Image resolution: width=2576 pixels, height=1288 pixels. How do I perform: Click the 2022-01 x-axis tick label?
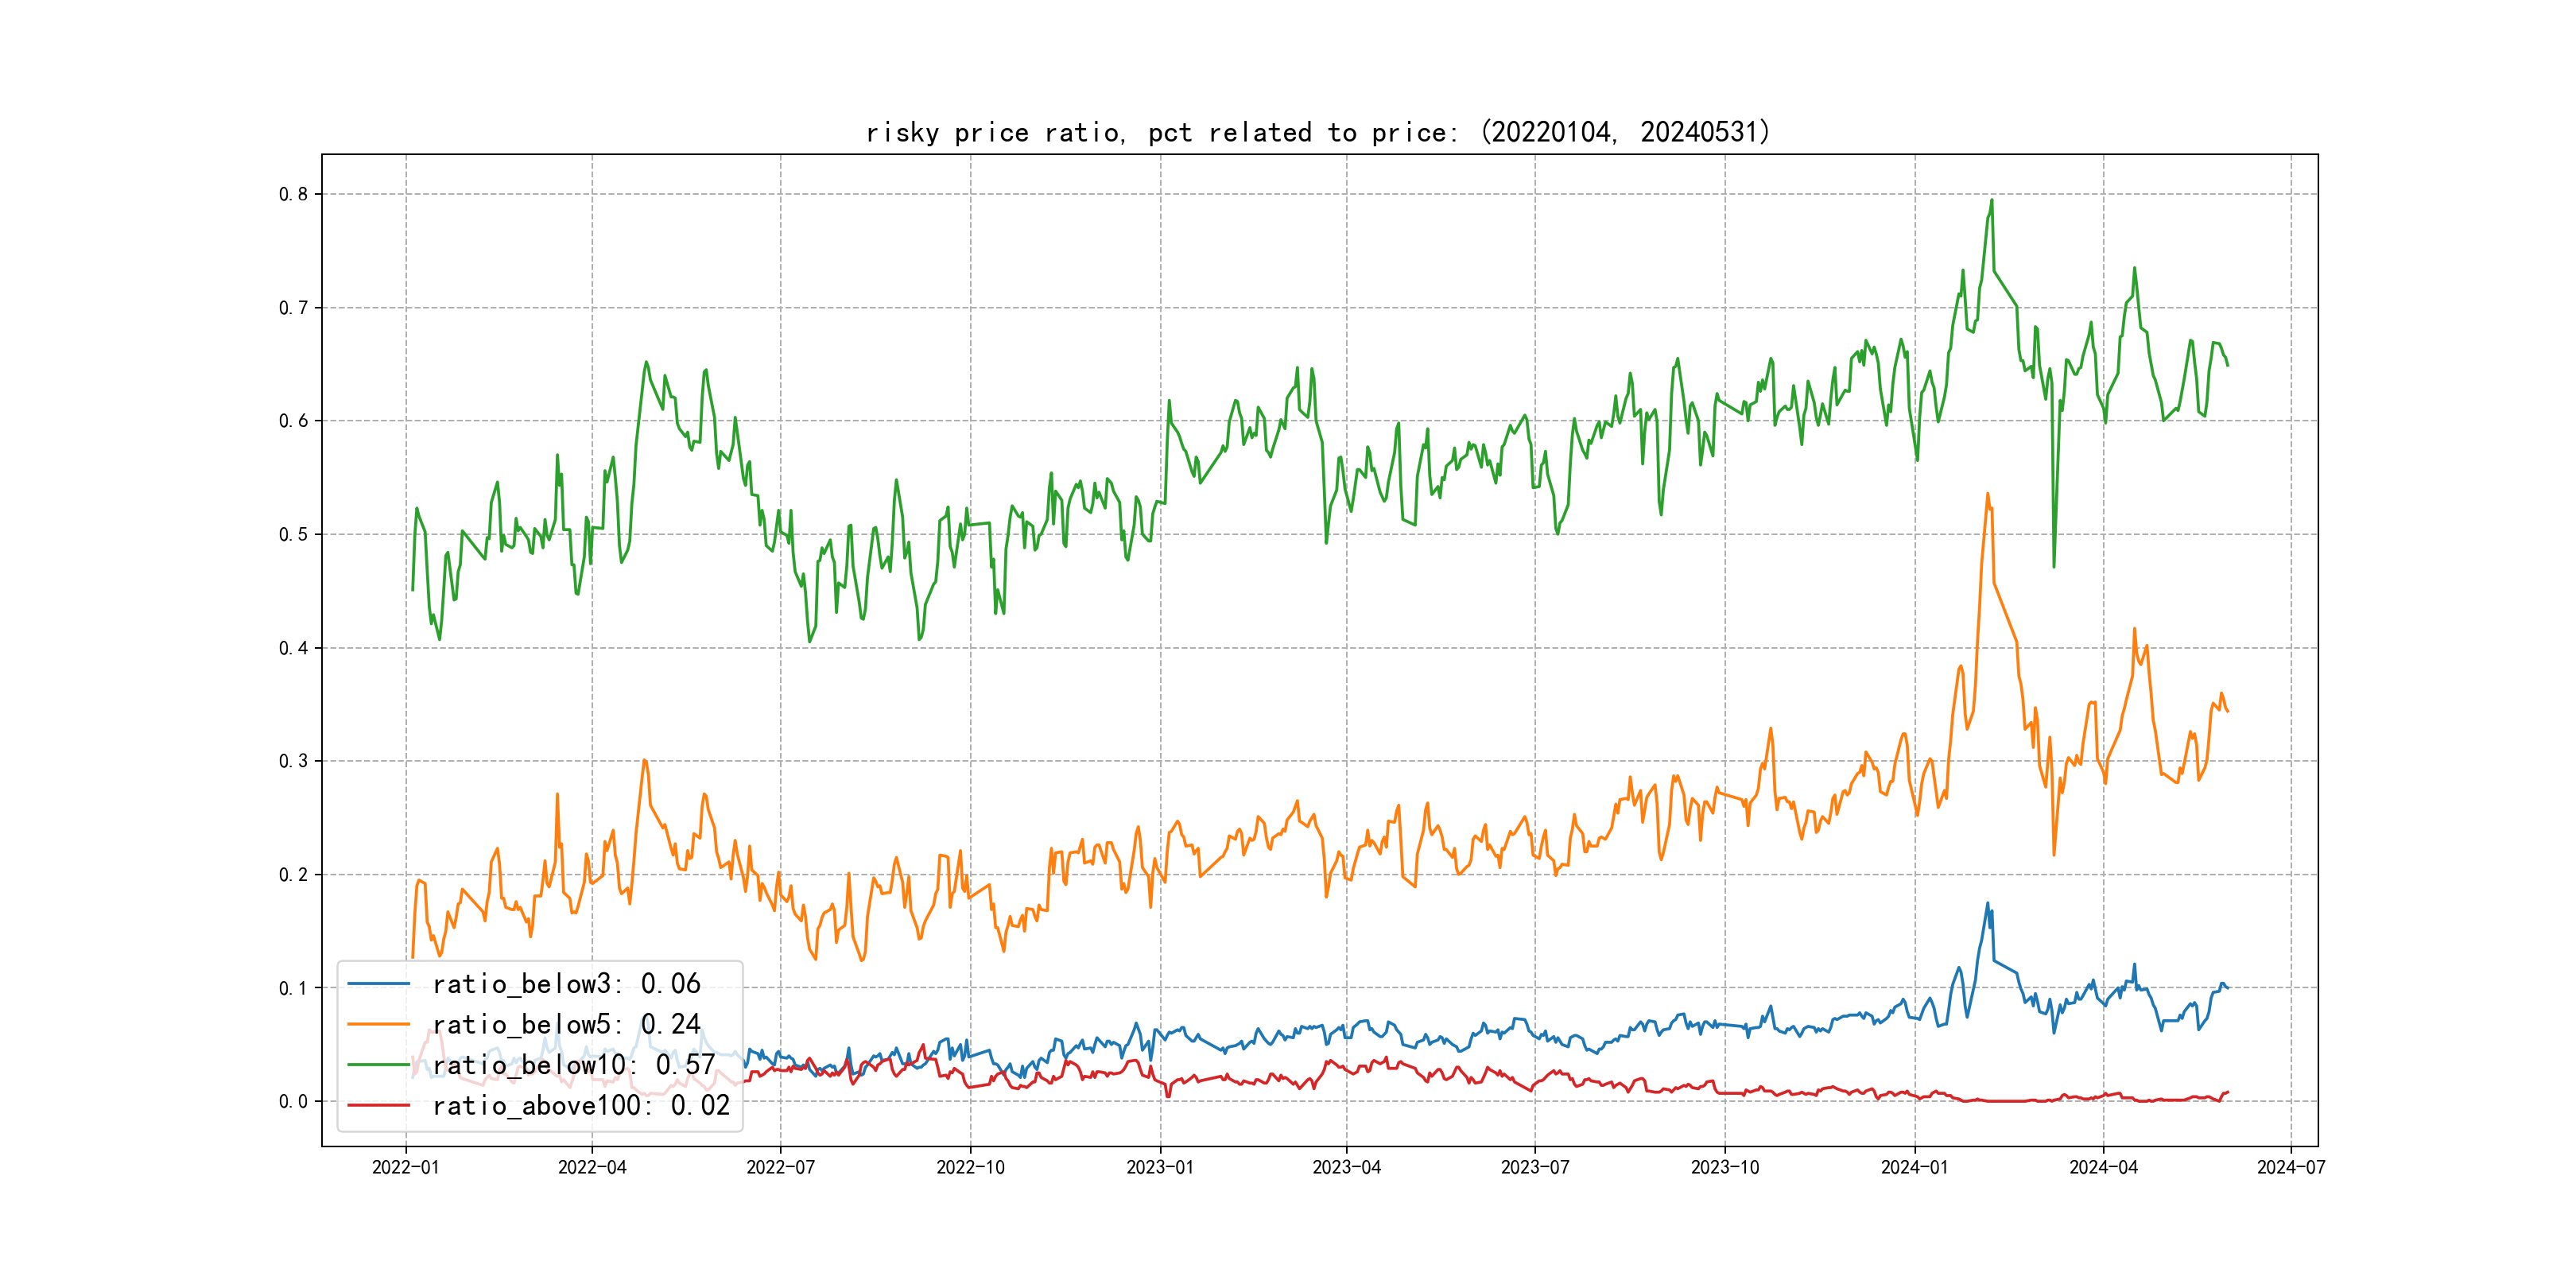pyautogui.click(x=405, y=1167)
